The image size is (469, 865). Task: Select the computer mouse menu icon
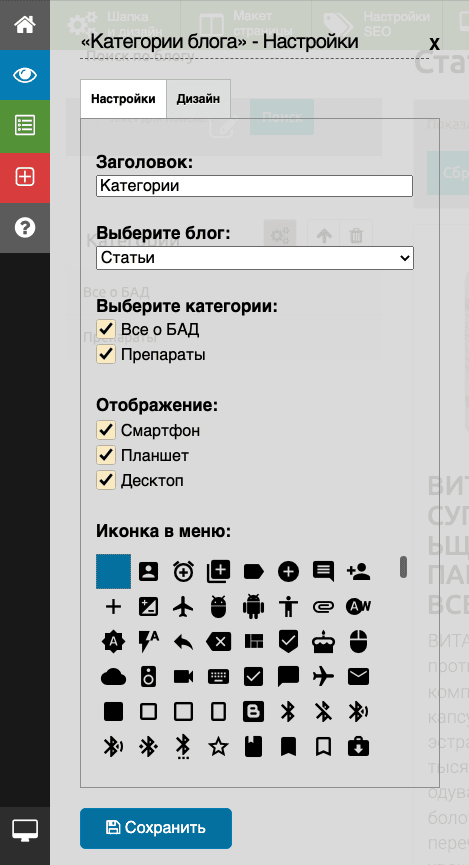(359, 642)
